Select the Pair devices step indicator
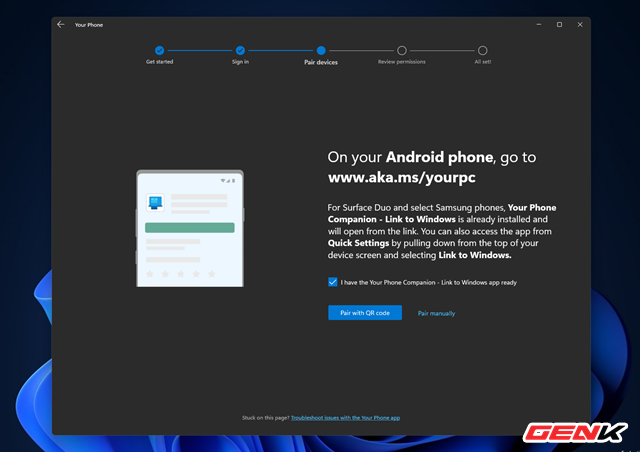The image size is (640, 452). coord(321,50)
